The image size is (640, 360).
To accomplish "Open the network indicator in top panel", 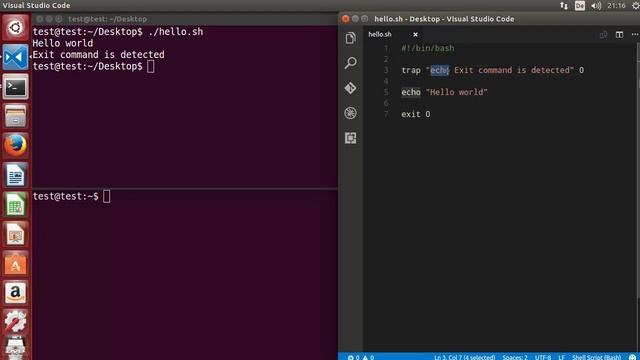I will (564, 6).
